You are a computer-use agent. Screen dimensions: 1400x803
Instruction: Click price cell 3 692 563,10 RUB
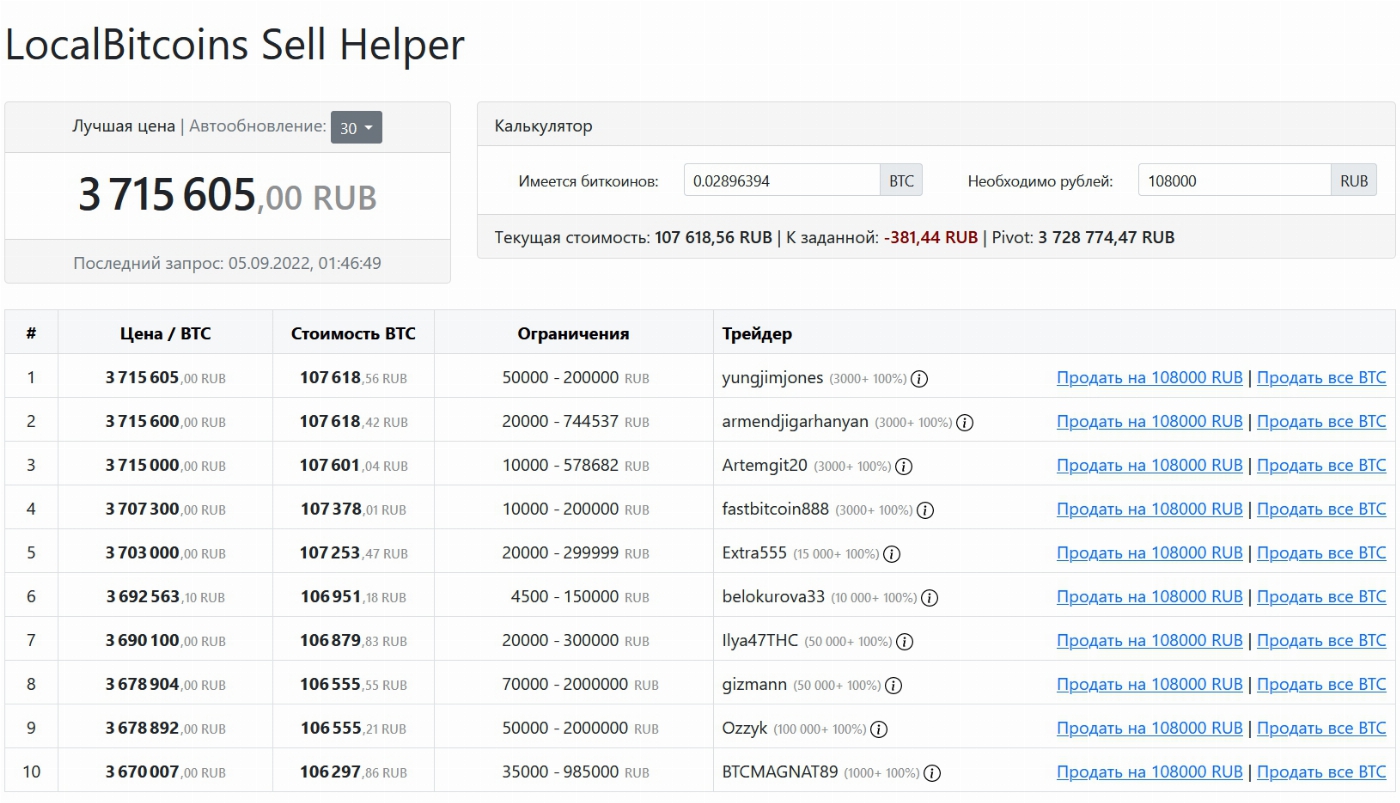pos(165,597)
